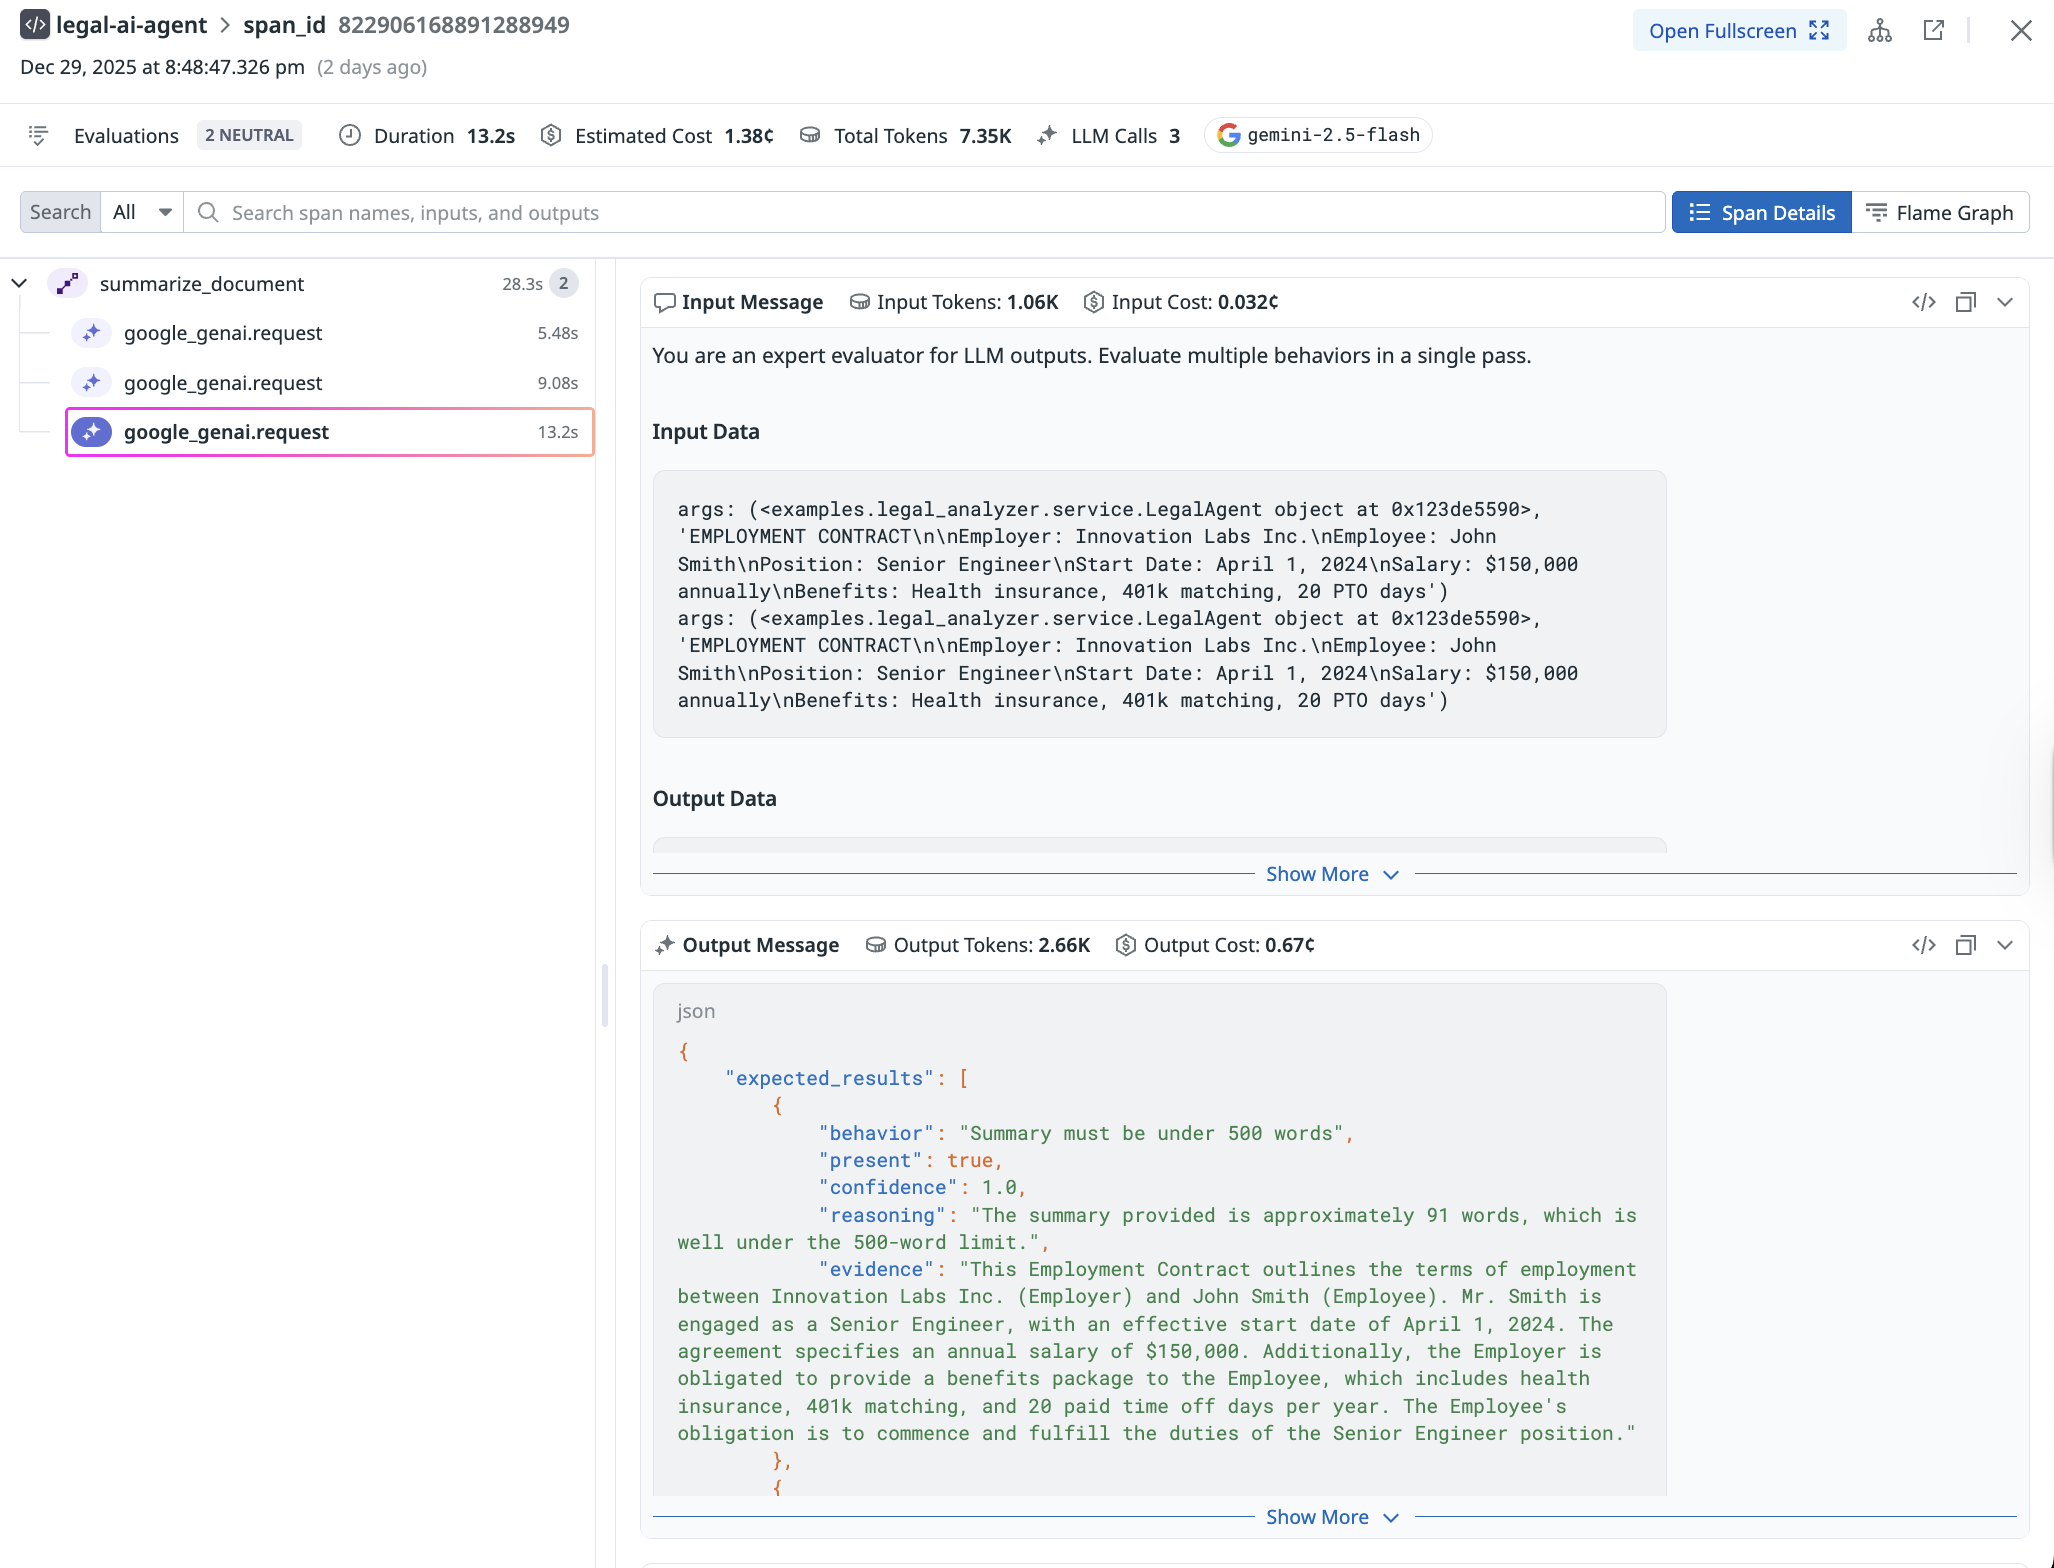This screenshot has height=1568, width=2054.
Task: Collapse the Output Message panel
Action: pyautogui.click(x=2005, y=945)
